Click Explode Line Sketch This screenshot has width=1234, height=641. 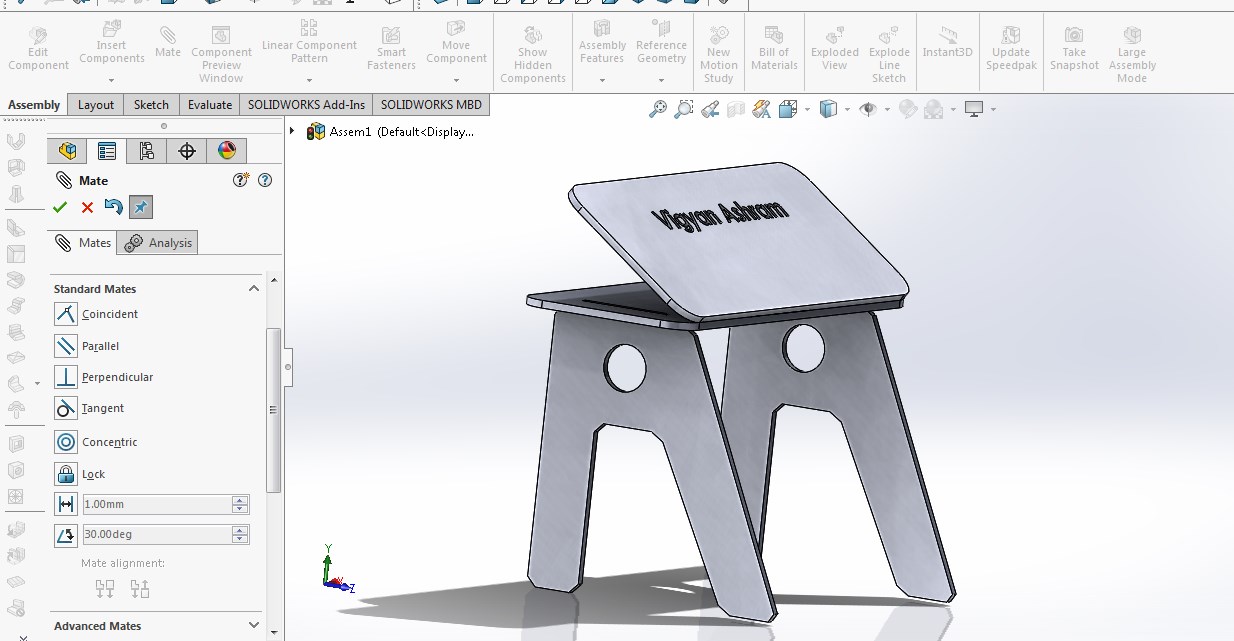(889, 55)
